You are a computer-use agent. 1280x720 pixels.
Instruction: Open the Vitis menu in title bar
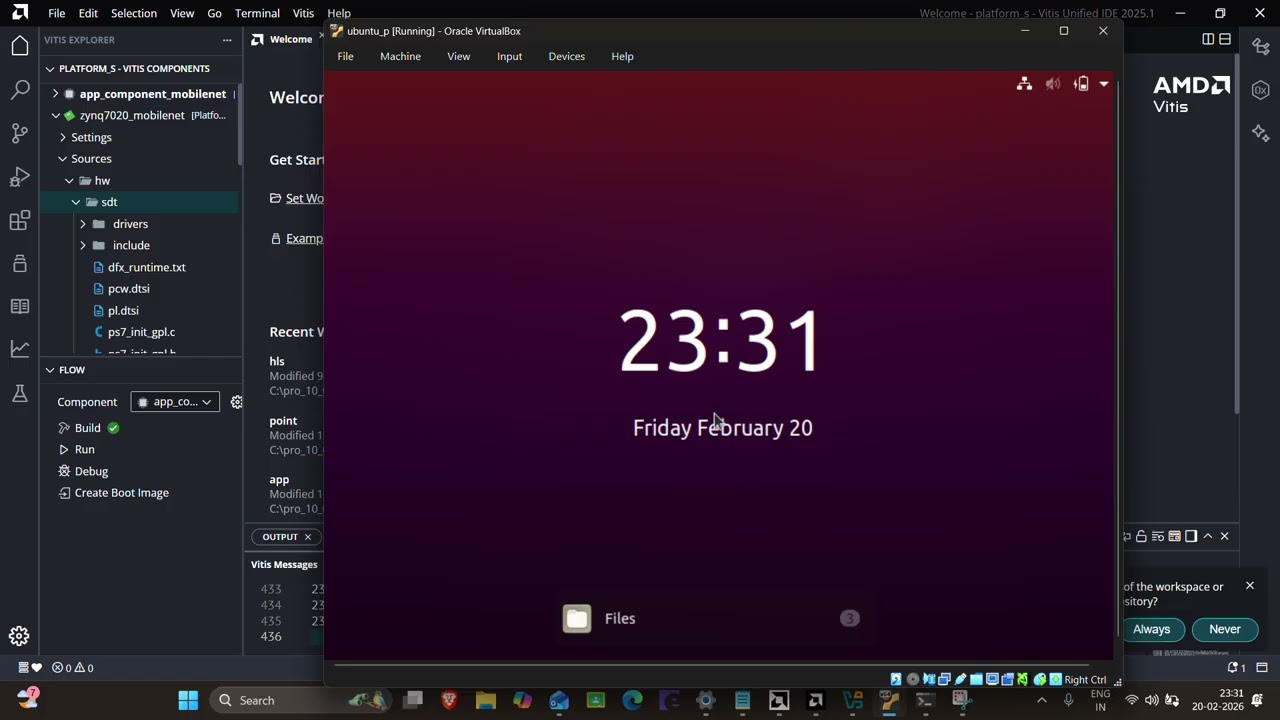tap(303, 13)
